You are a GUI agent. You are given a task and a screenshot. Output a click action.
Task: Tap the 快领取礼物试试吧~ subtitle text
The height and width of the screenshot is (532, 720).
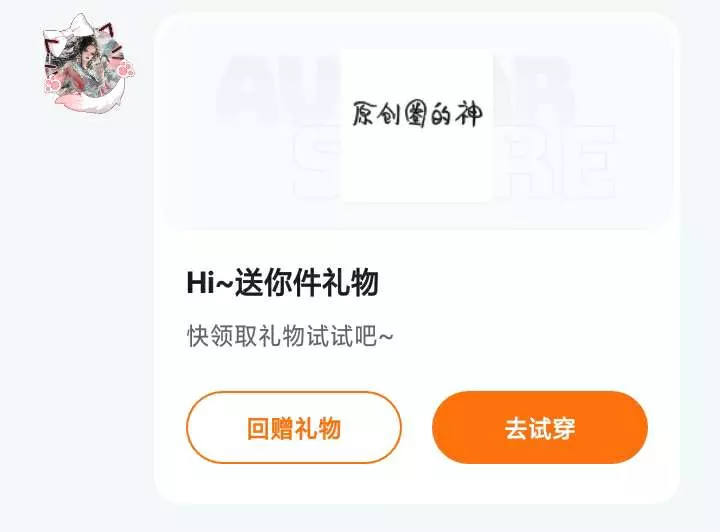click(290, 336)
